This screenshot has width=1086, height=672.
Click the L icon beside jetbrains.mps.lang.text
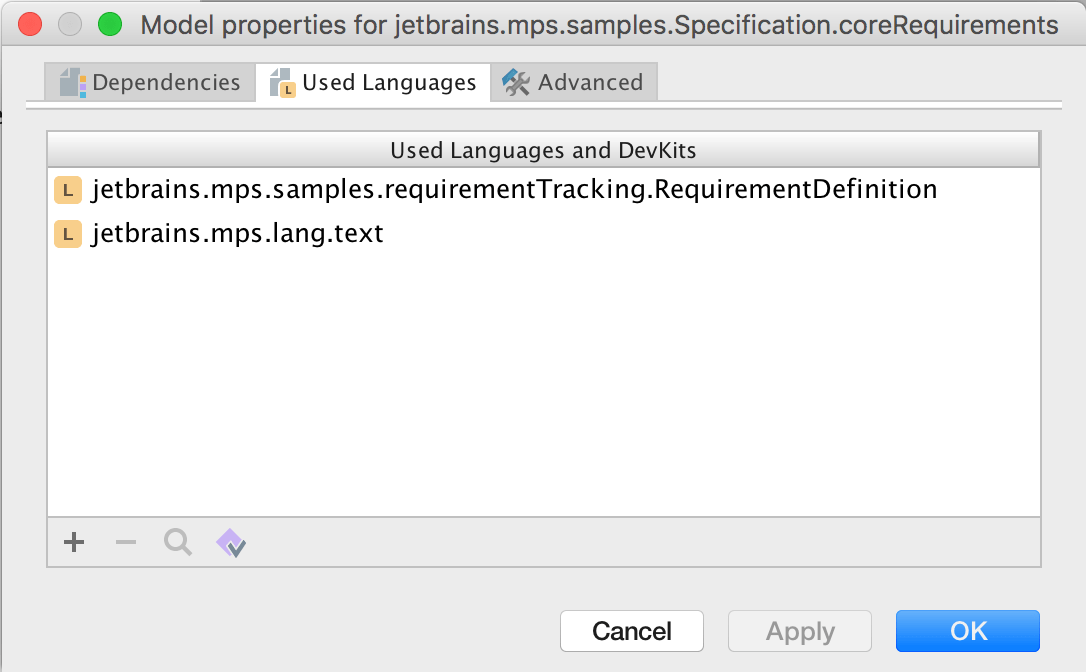pyautogui.click(x=68, y=234)
